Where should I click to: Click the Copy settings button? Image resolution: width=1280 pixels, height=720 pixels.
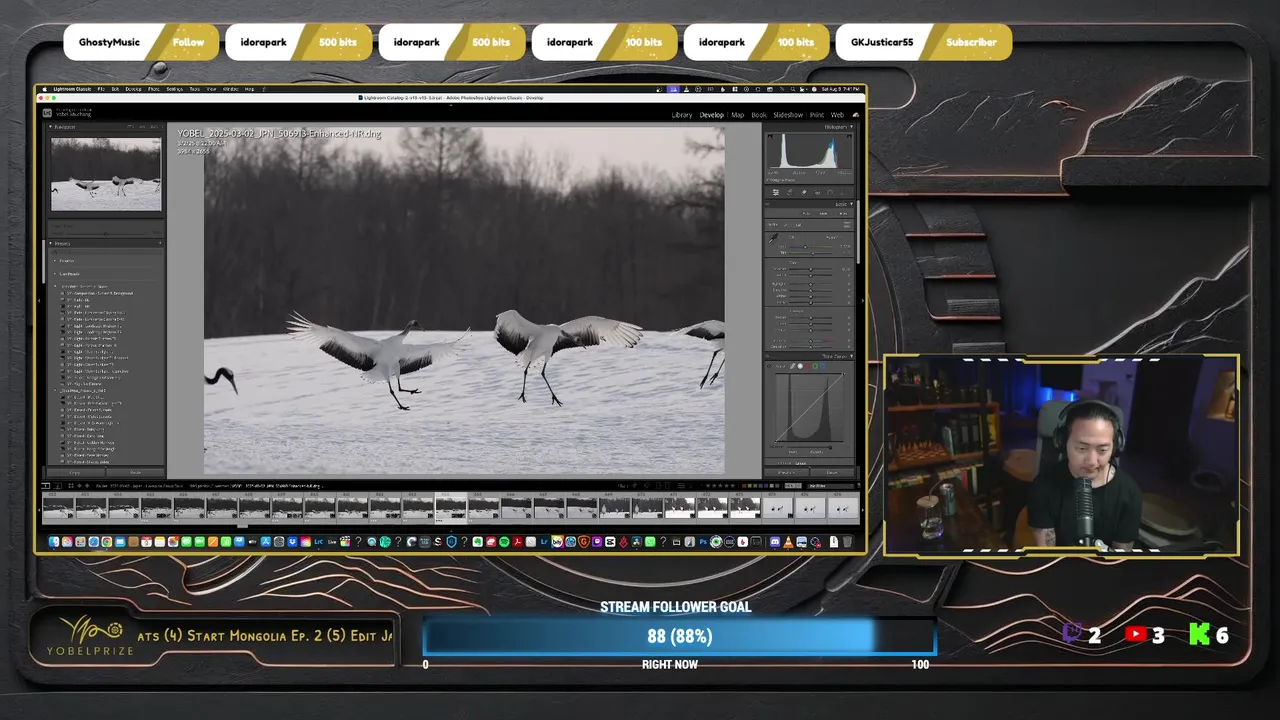[75, 472]
